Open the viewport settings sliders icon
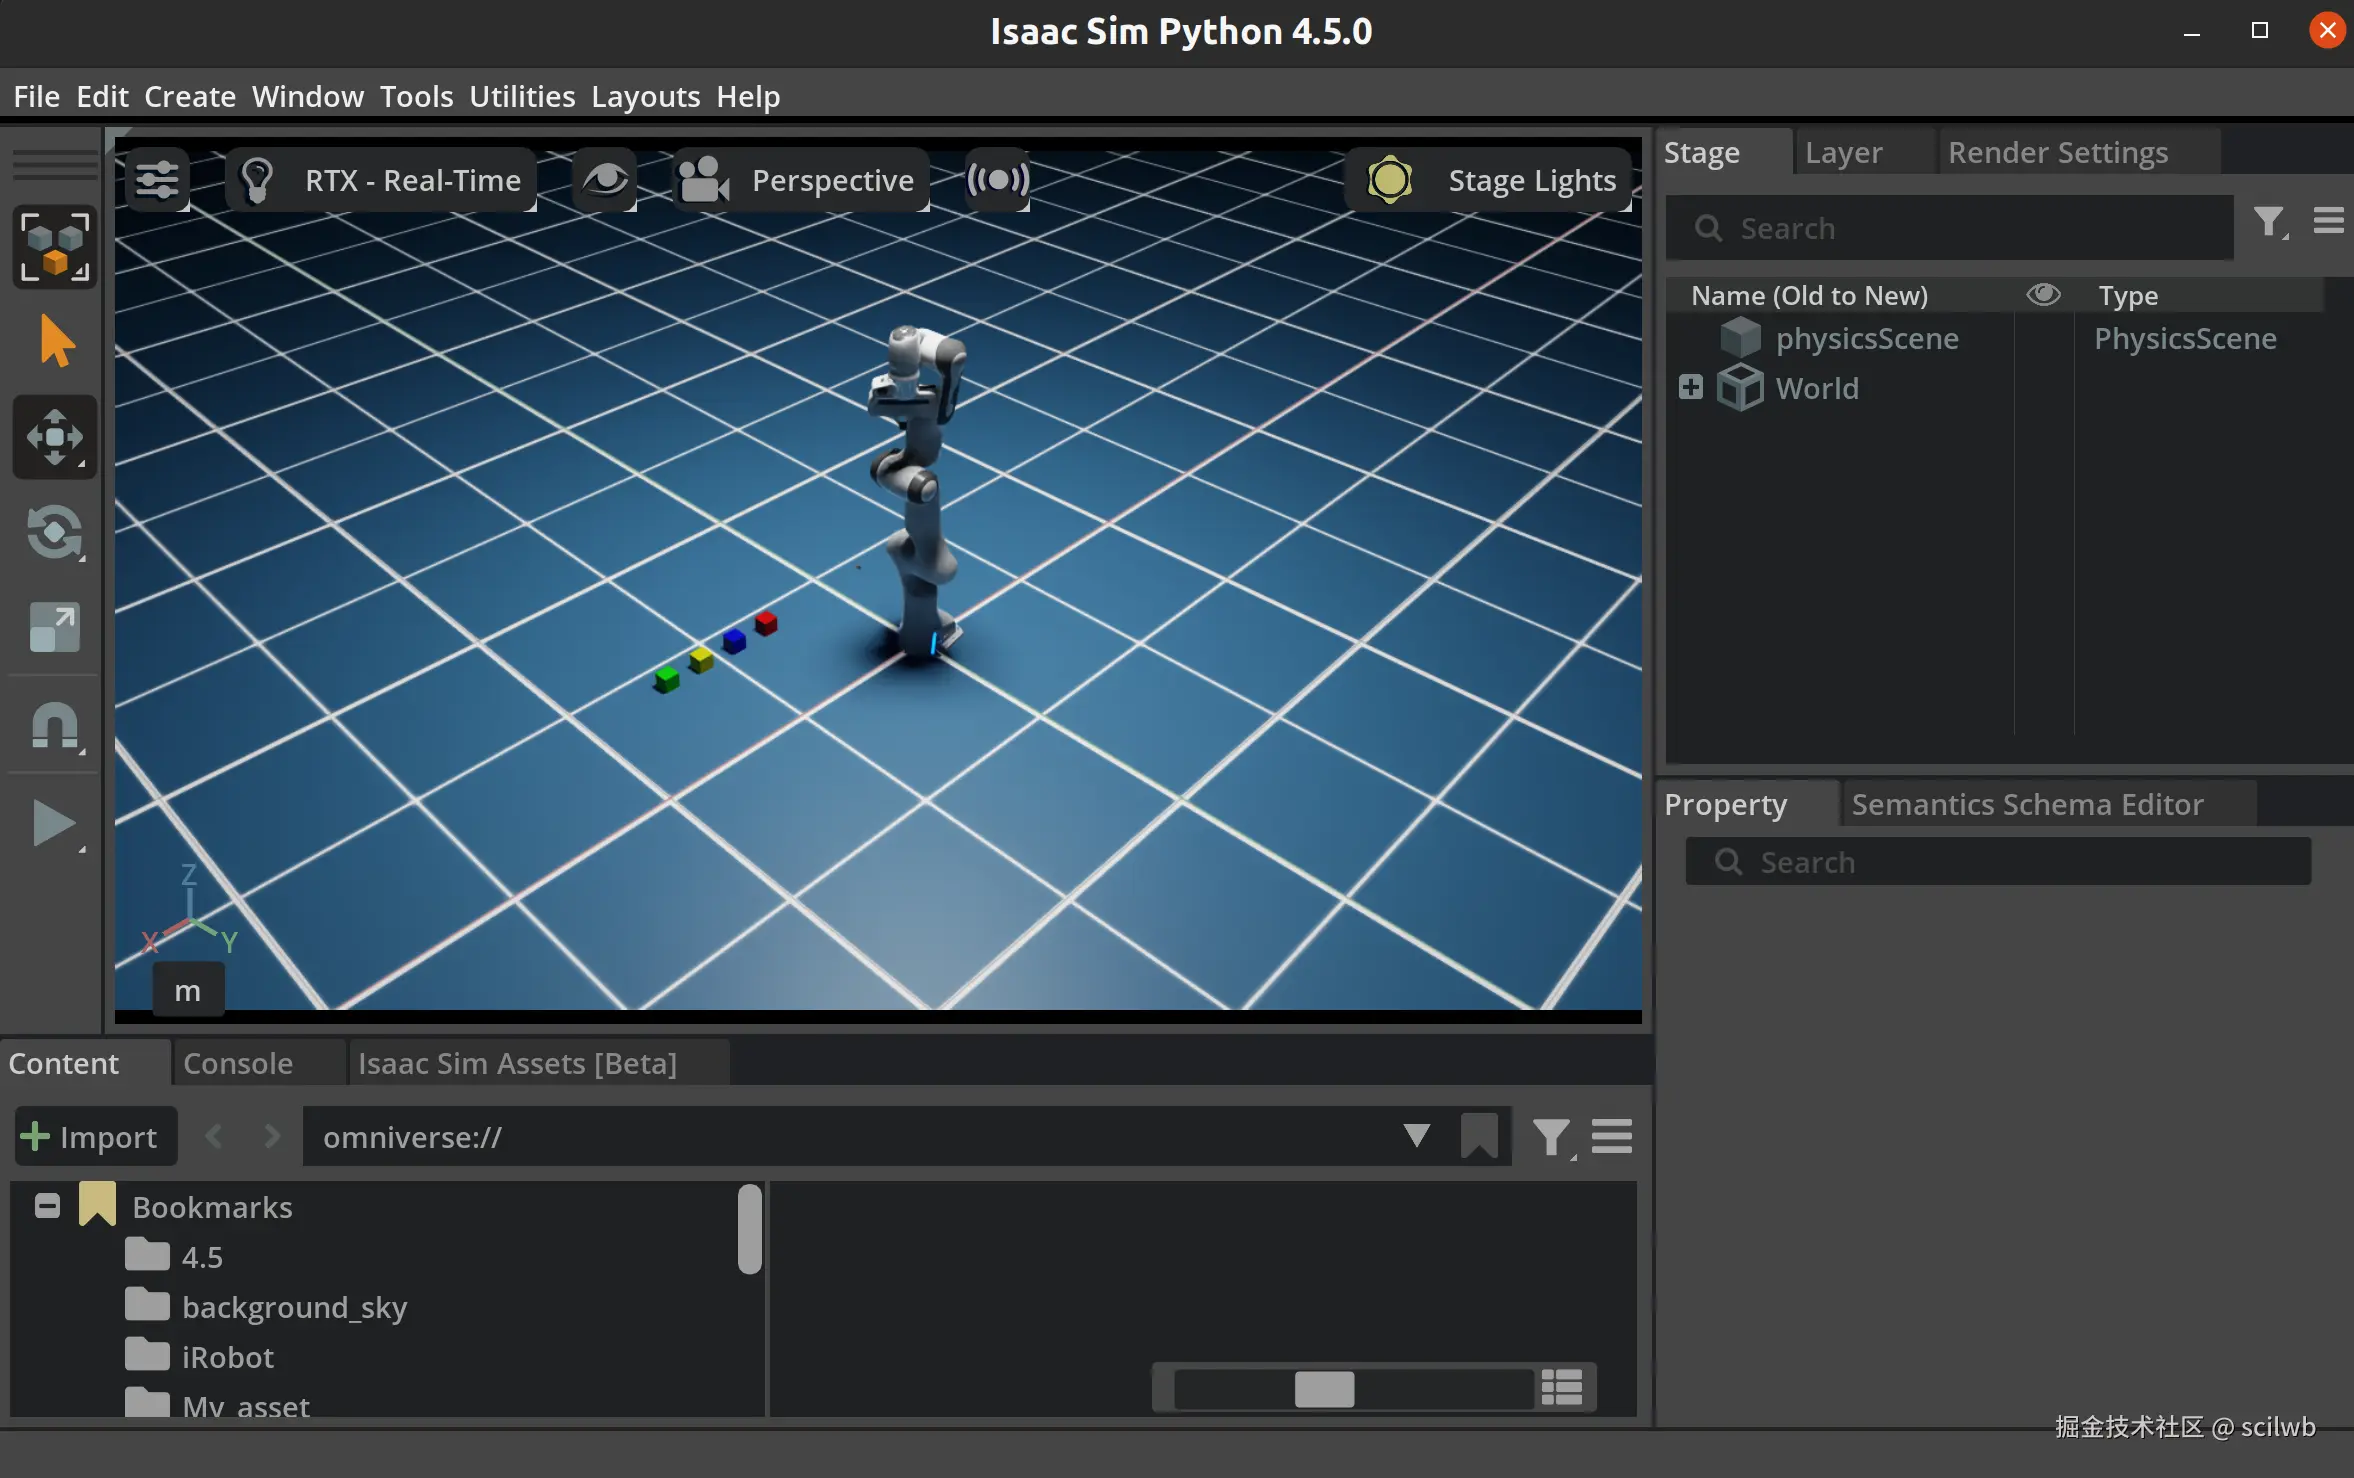2354x1478 pixels. coord(157,180)
